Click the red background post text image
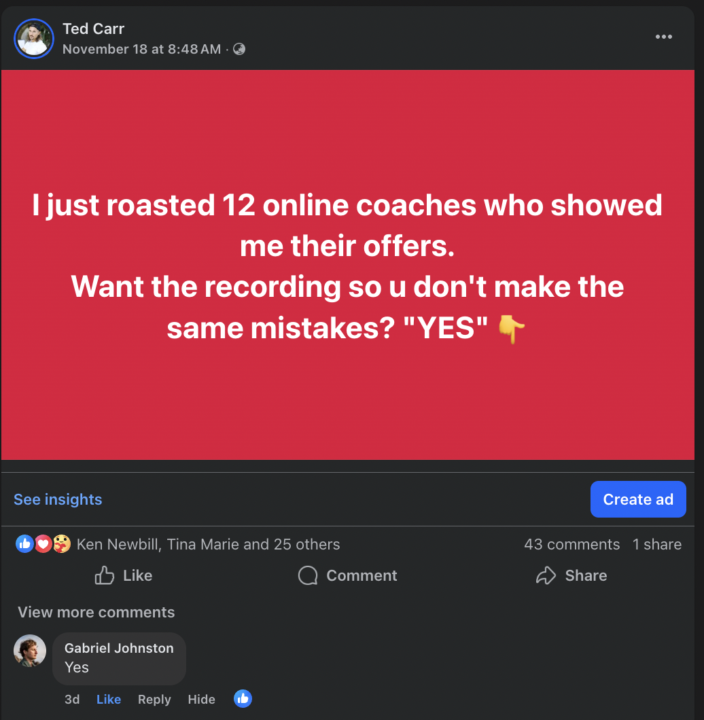Viewport: 704px width, 720px height. pyautogui.click(x=348, y=265)
